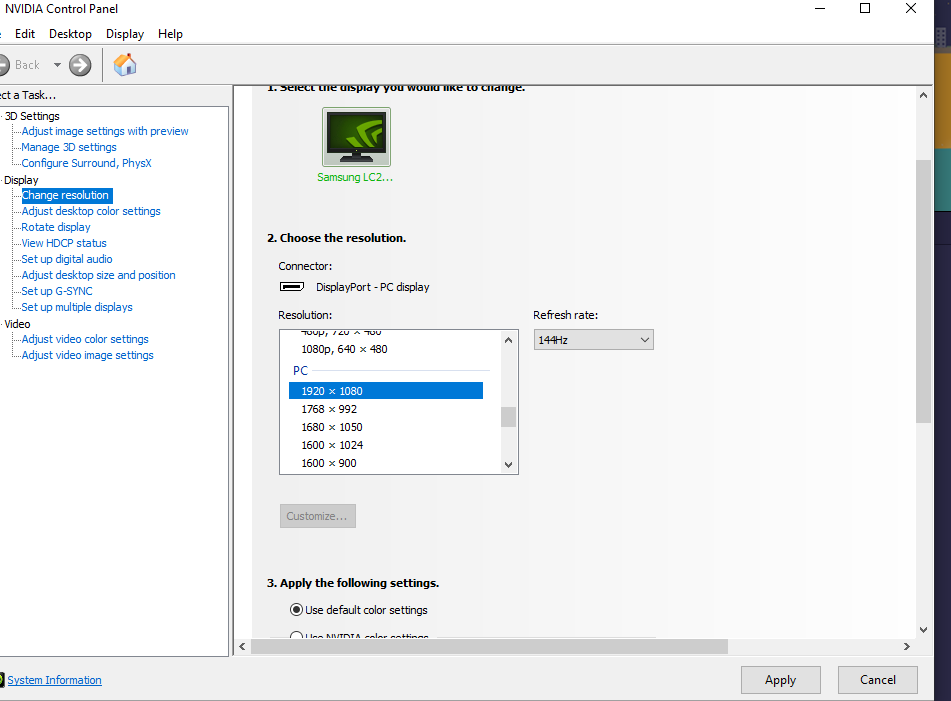Click resolution list scroll down arrow
The height and width of the screenshot is (701, 951).
pyautogui.click(x=508, y=465)
